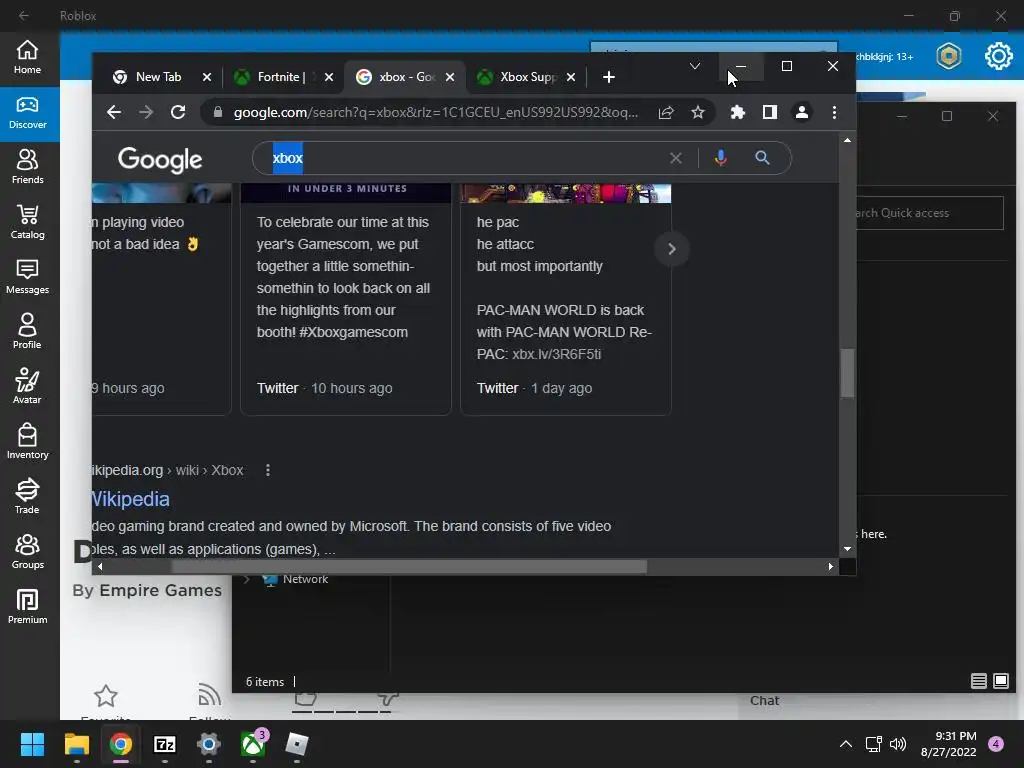Switch to the Fortnite tab
This screenshot has width=1024, height=768.
coord(282,77)
